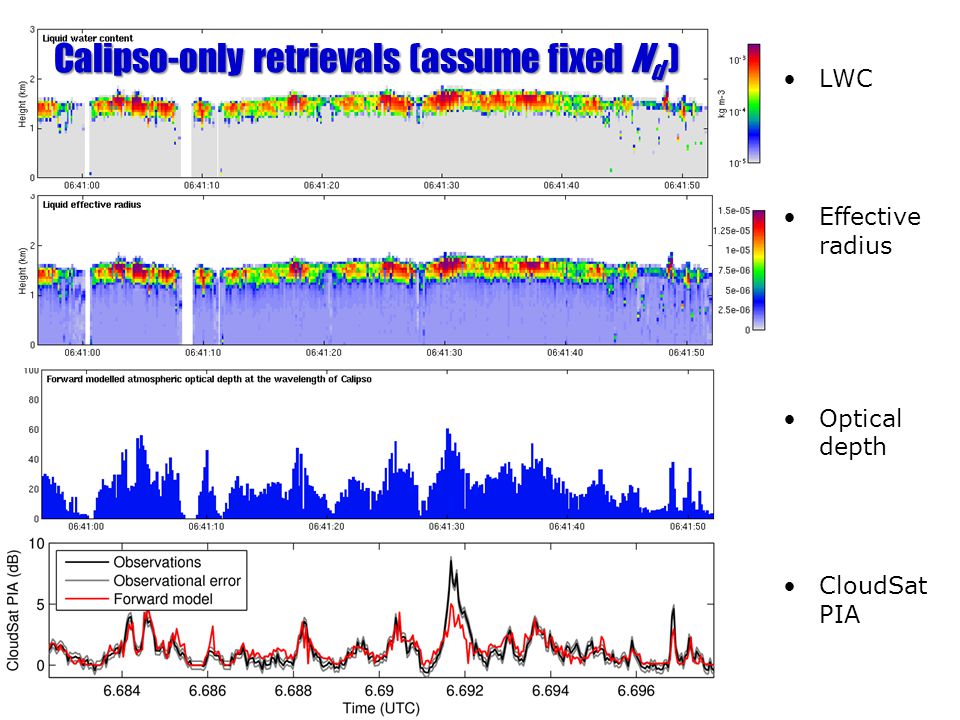Click the 40 tick on optical depth axis
The height and width of the screenshot is (720, 960).
coord(34,459)
